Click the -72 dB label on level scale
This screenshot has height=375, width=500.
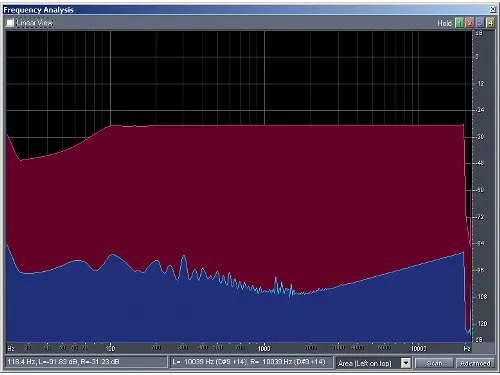click(480, 217)
